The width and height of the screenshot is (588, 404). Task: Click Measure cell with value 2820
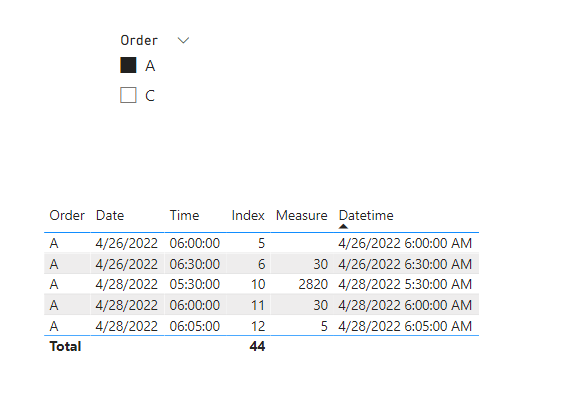[313, 284]
